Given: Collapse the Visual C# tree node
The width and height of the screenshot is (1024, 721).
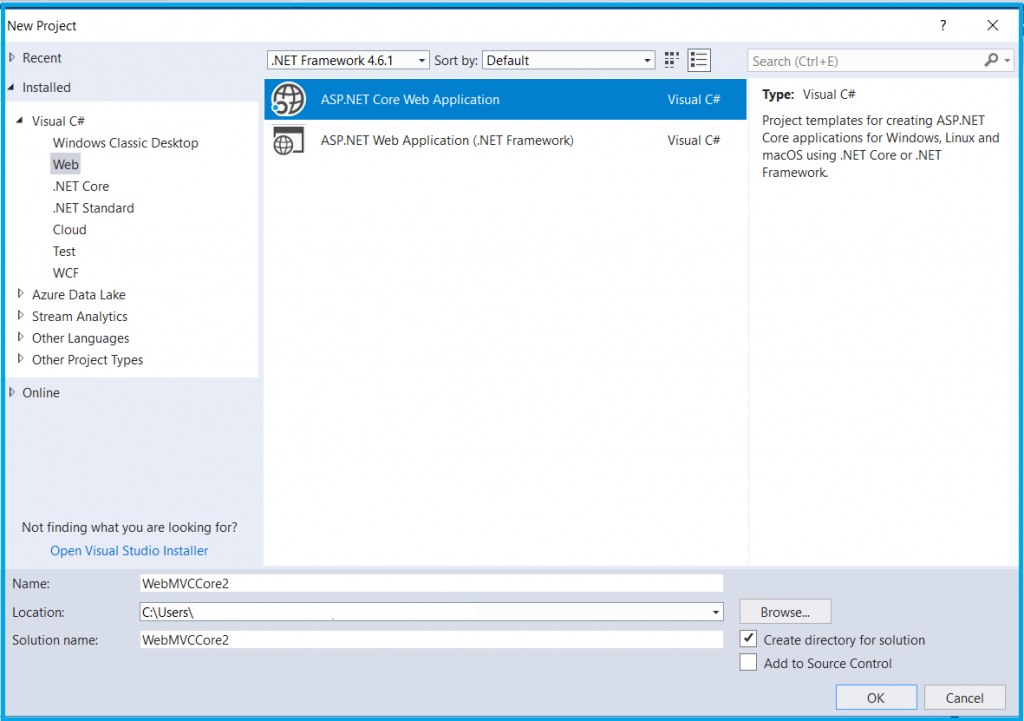Looking at the screenshot, I should [x=19, y=121].
